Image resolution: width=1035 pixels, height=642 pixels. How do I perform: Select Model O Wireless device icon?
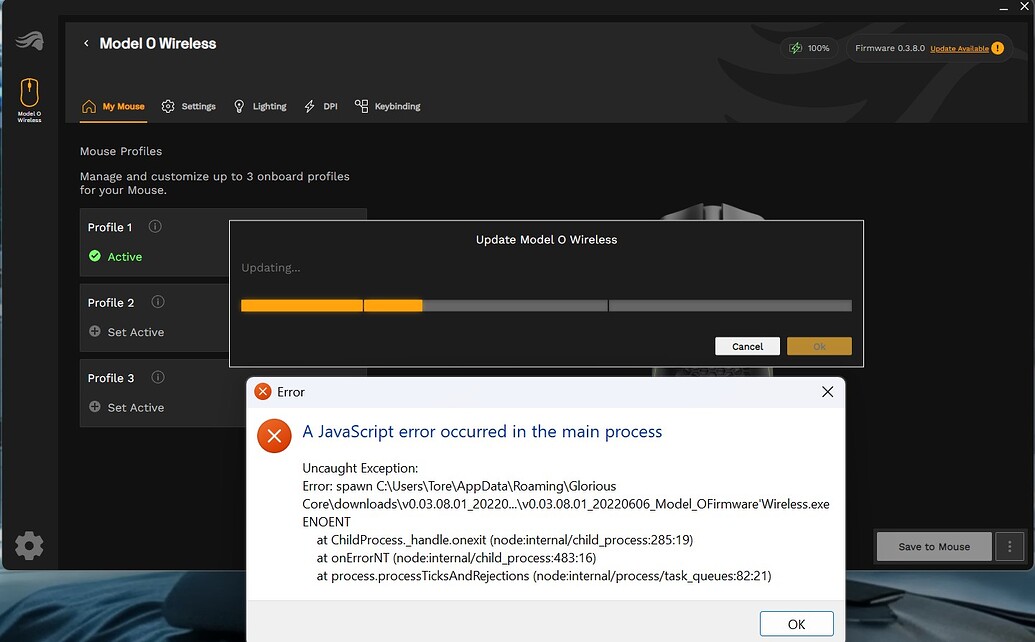click(x=29, y=99)
